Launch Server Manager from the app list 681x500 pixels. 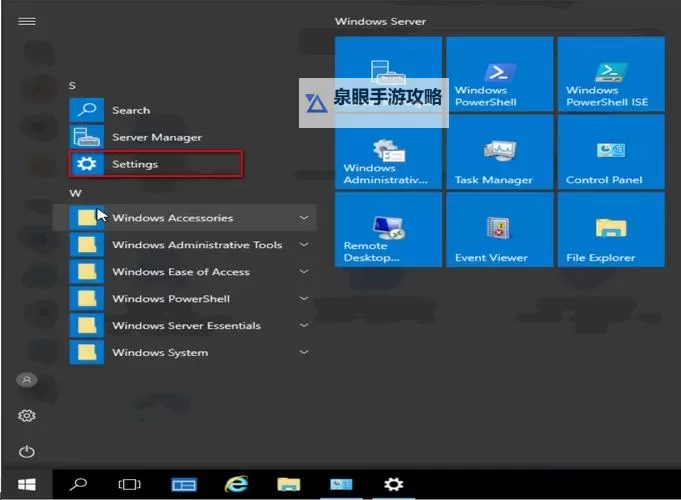tap(185, 137)
